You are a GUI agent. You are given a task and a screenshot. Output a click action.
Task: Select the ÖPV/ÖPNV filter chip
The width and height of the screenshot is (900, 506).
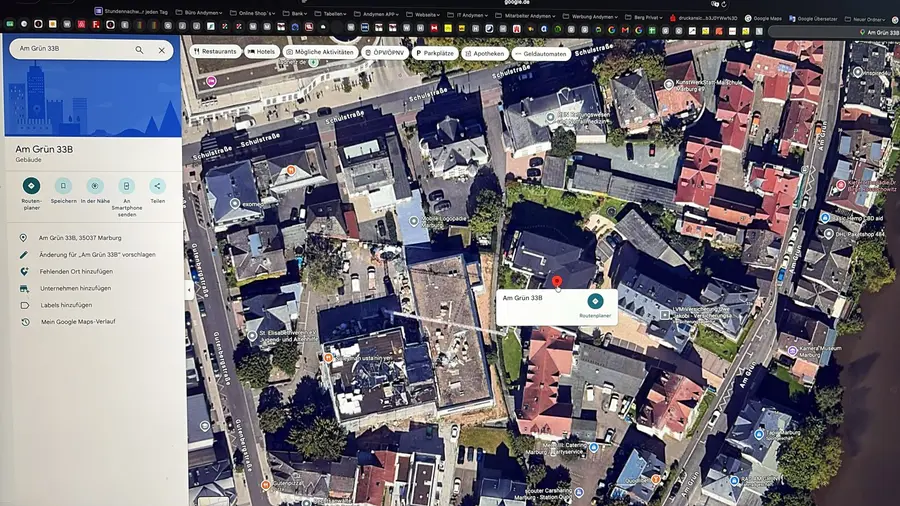(385, 53)
